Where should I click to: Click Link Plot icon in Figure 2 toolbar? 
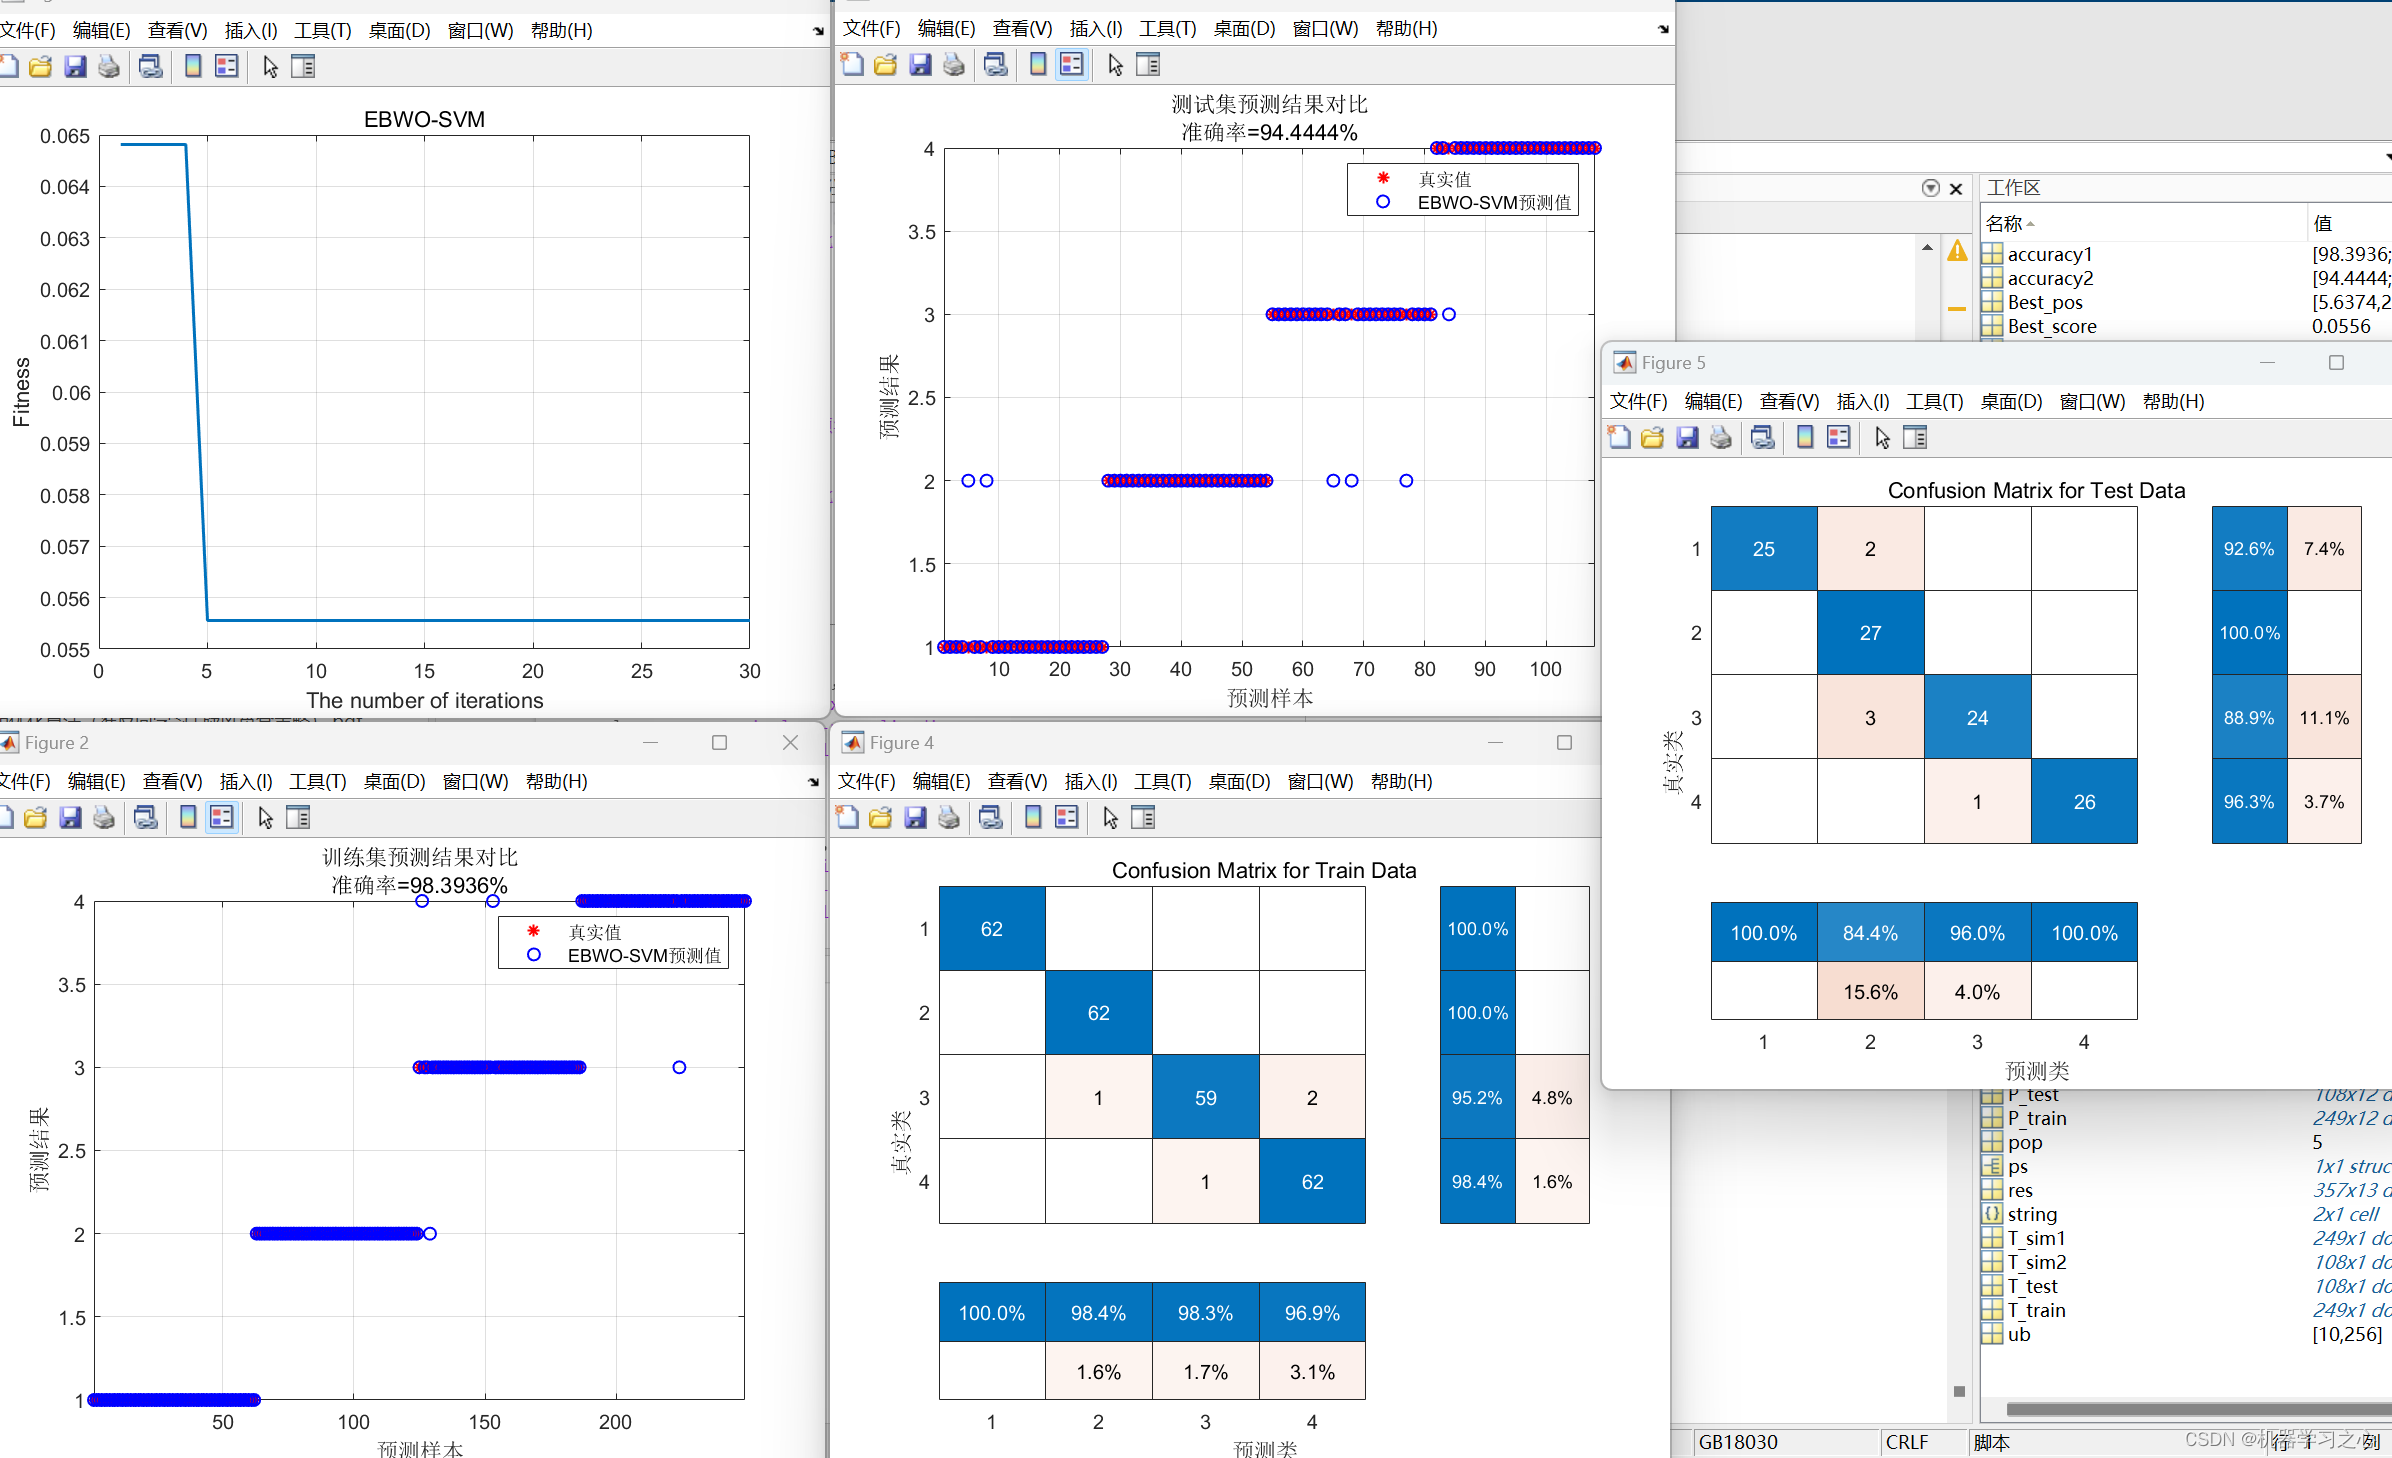(146, 818)
